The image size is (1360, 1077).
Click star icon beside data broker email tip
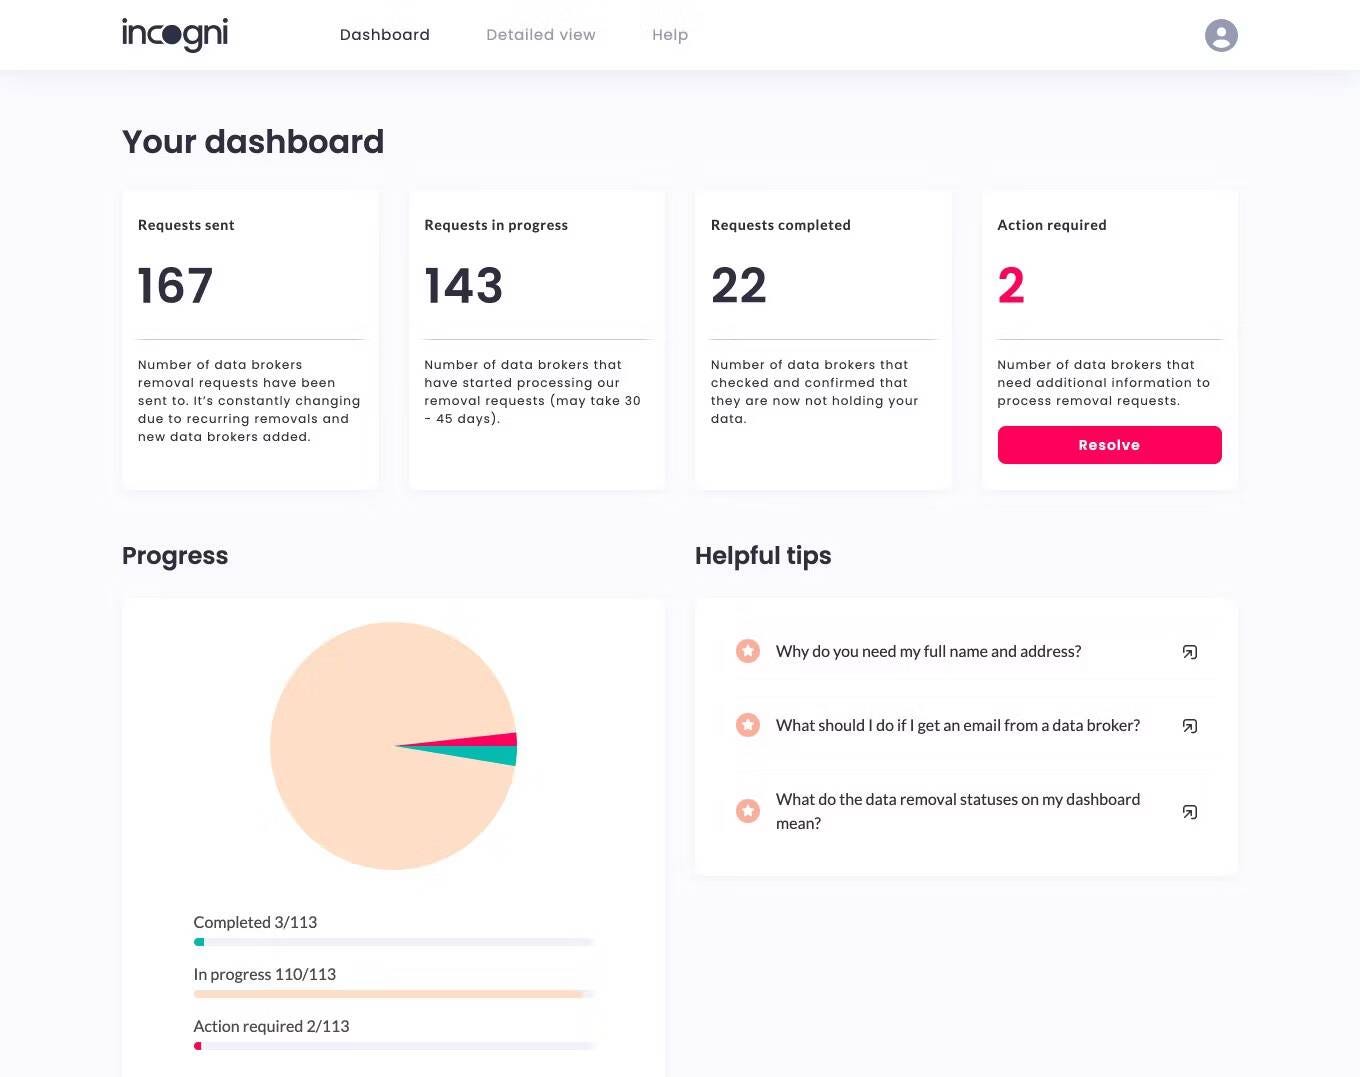[748, 725]
